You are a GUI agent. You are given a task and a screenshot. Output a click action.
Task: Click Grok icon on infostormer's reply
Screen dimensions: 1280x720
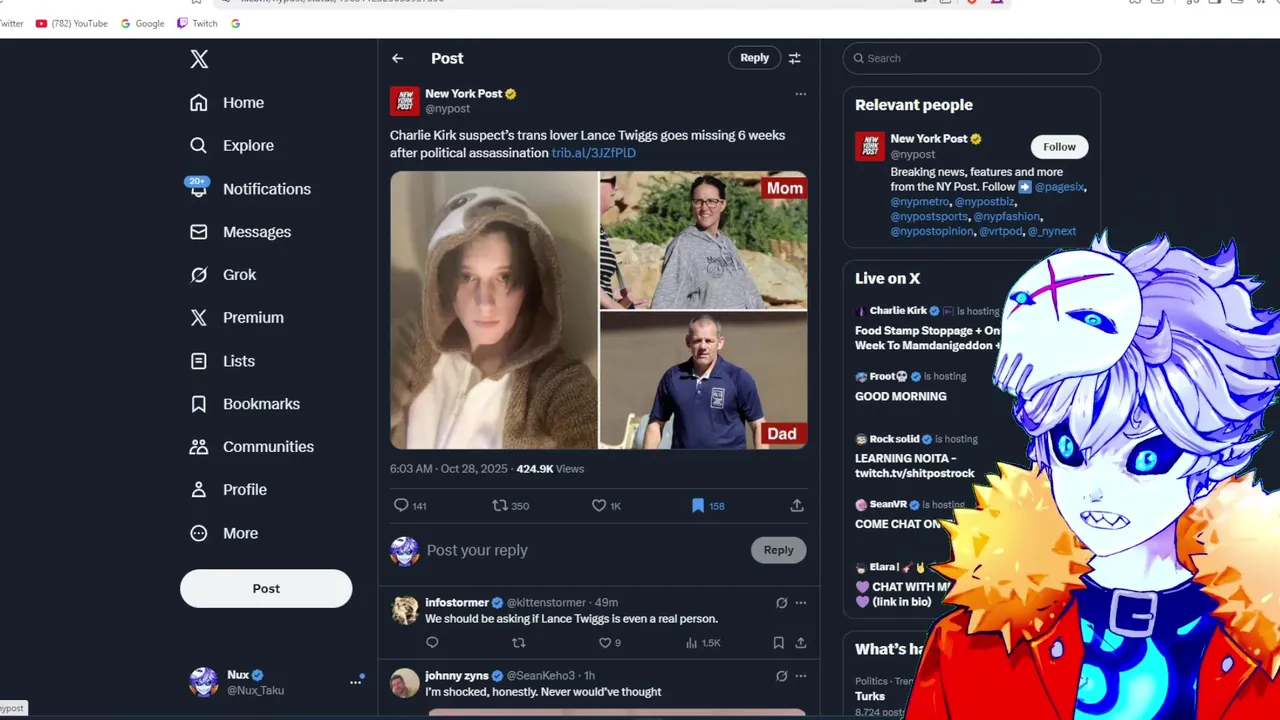[x=782, y=603]
